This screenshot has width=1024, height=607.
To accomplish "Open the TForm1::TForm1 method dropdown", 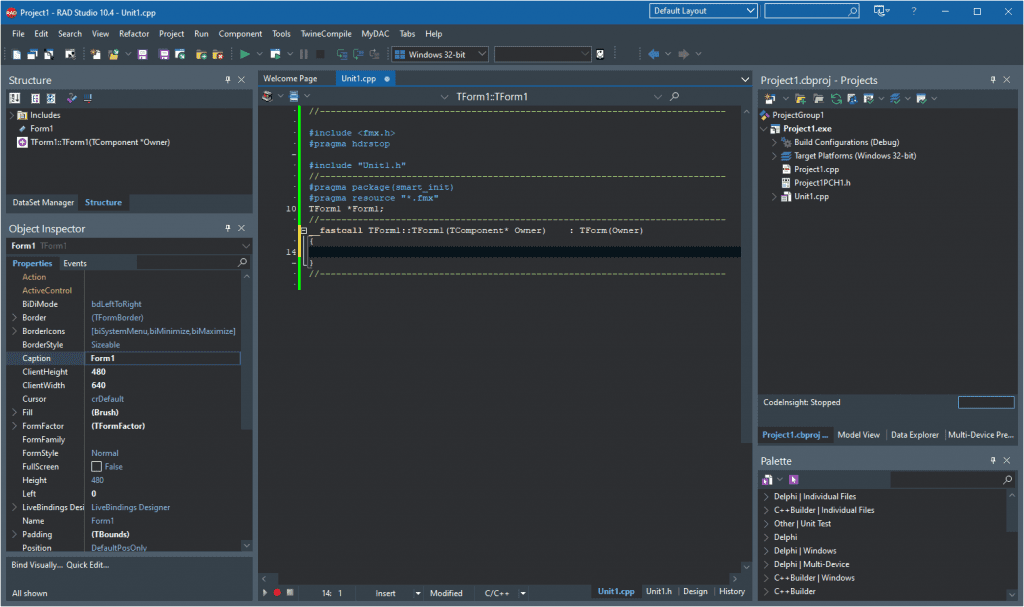I will (658, 97).
